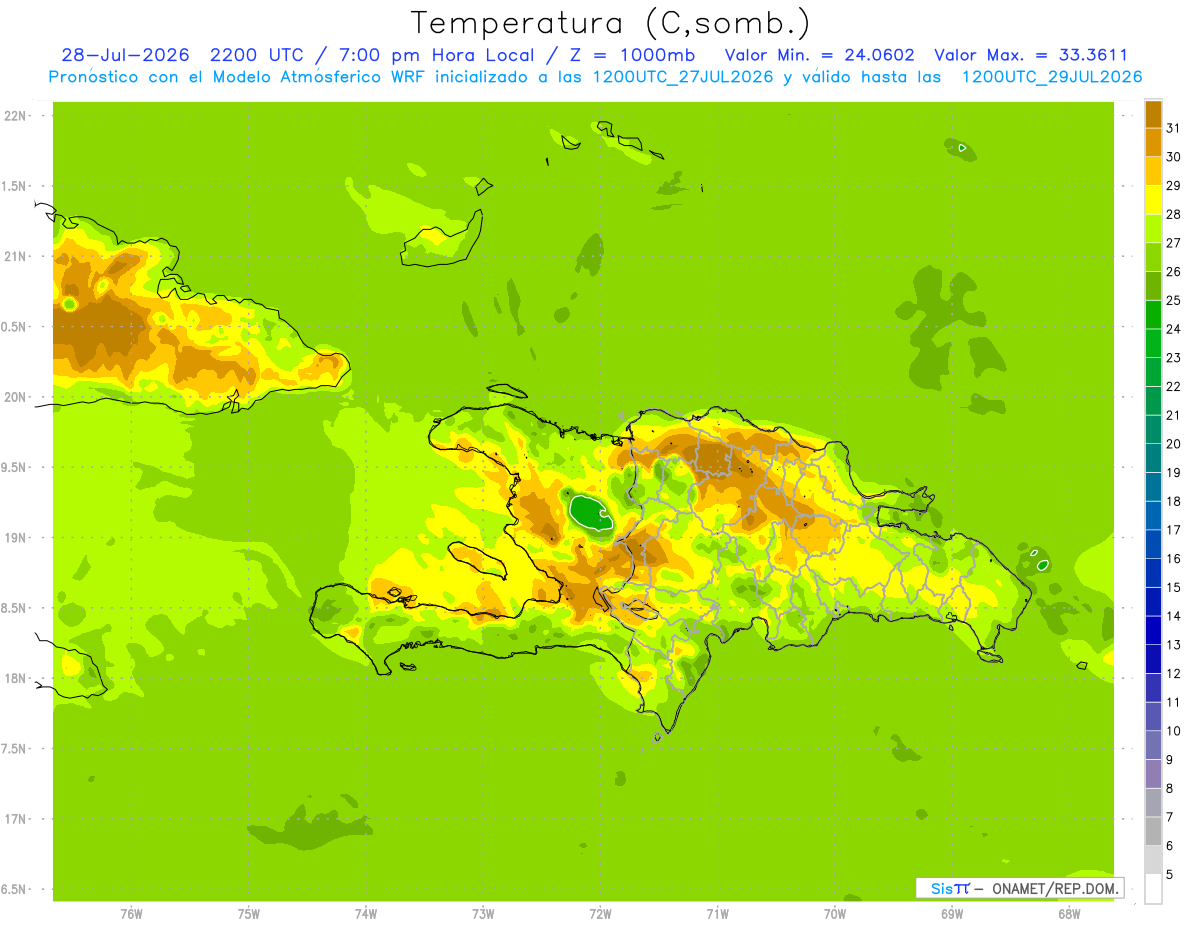The width and height of the screenshot is (1200, 927).
Task: Click legend value 7
Action: [x=1171, y=817]
